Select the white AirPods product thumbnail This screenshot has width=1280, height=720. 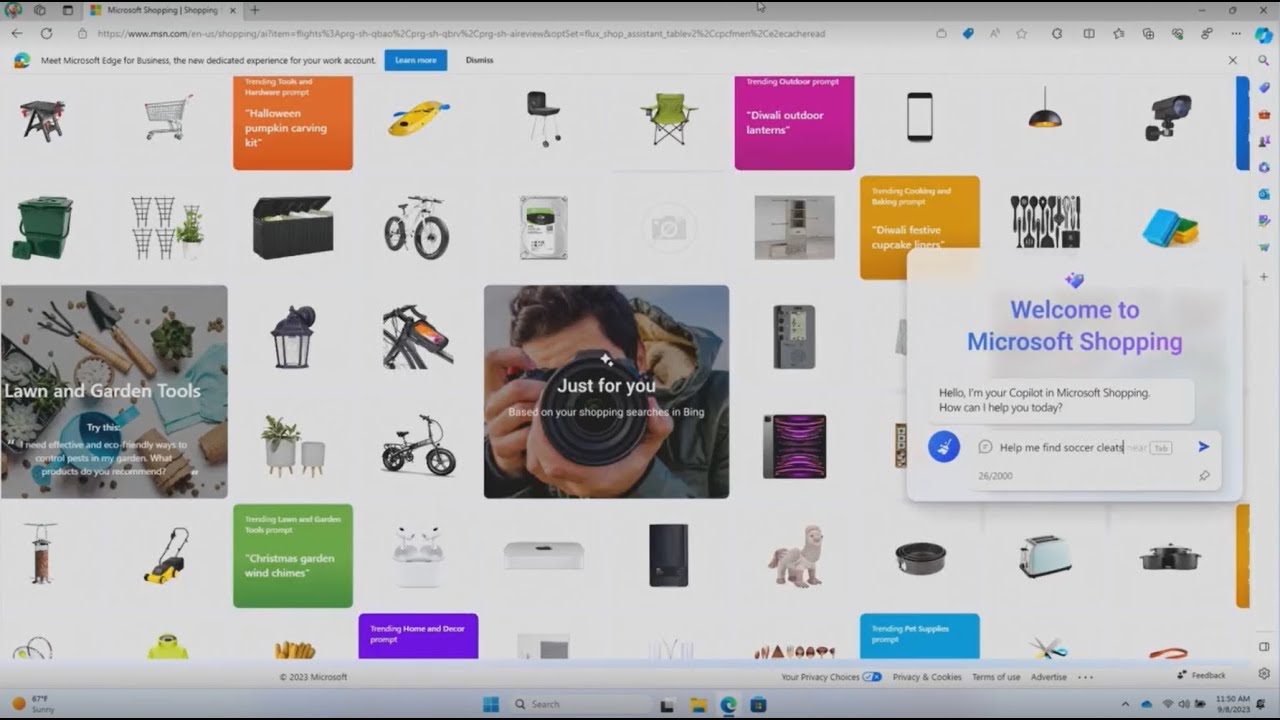(x=418, y=556)
